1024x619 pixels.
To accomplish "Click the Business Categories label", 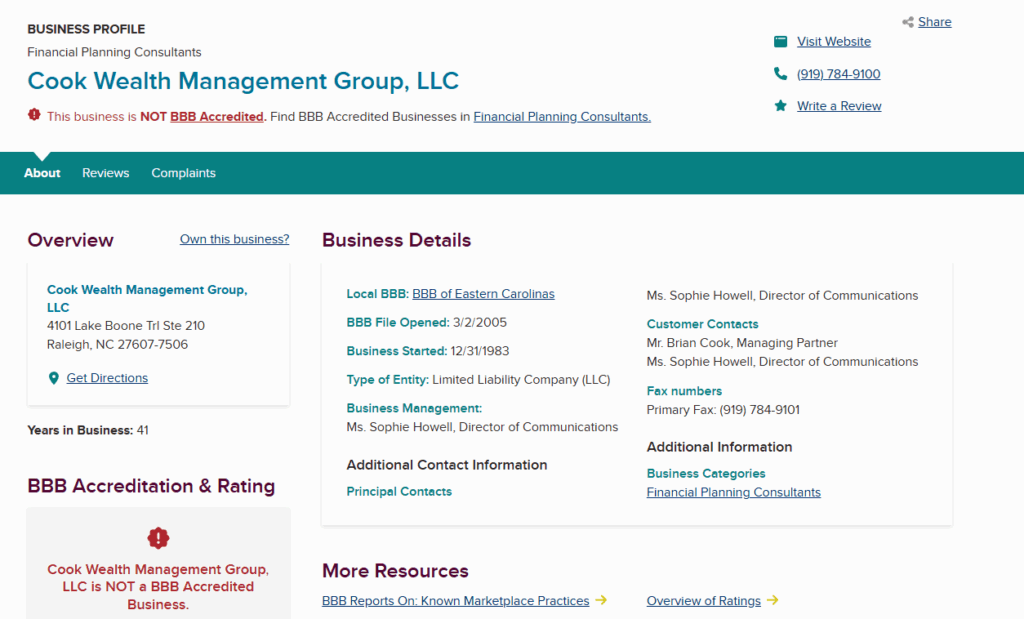I will (706, 473).
